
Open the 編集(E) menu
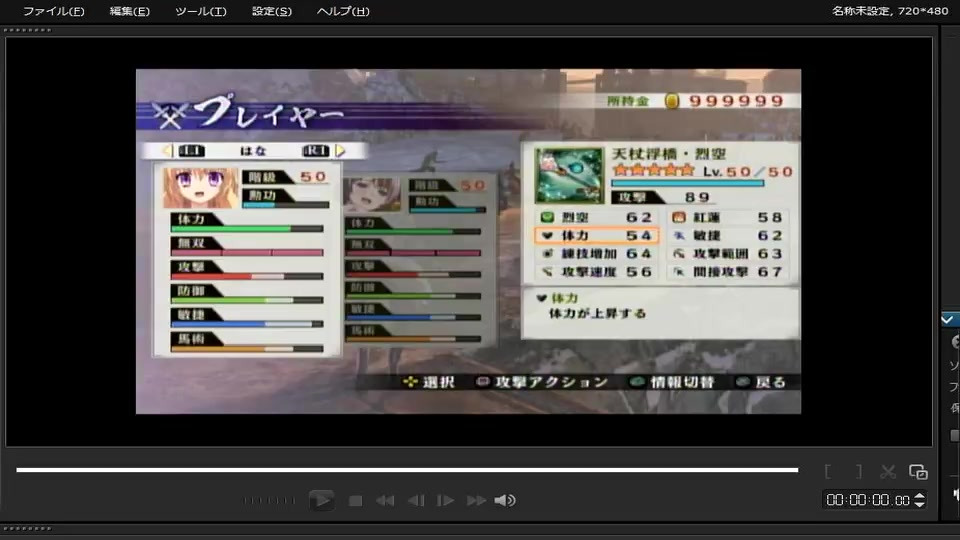pos(129,11)
